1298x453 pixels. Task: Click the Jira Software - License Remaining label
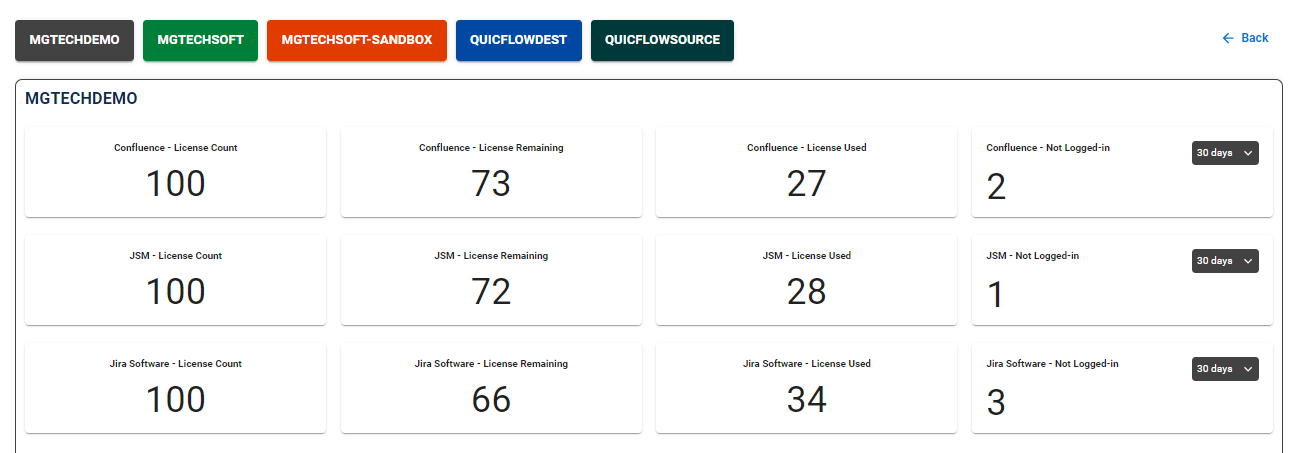pyautogui.click(x=491, y=364)
